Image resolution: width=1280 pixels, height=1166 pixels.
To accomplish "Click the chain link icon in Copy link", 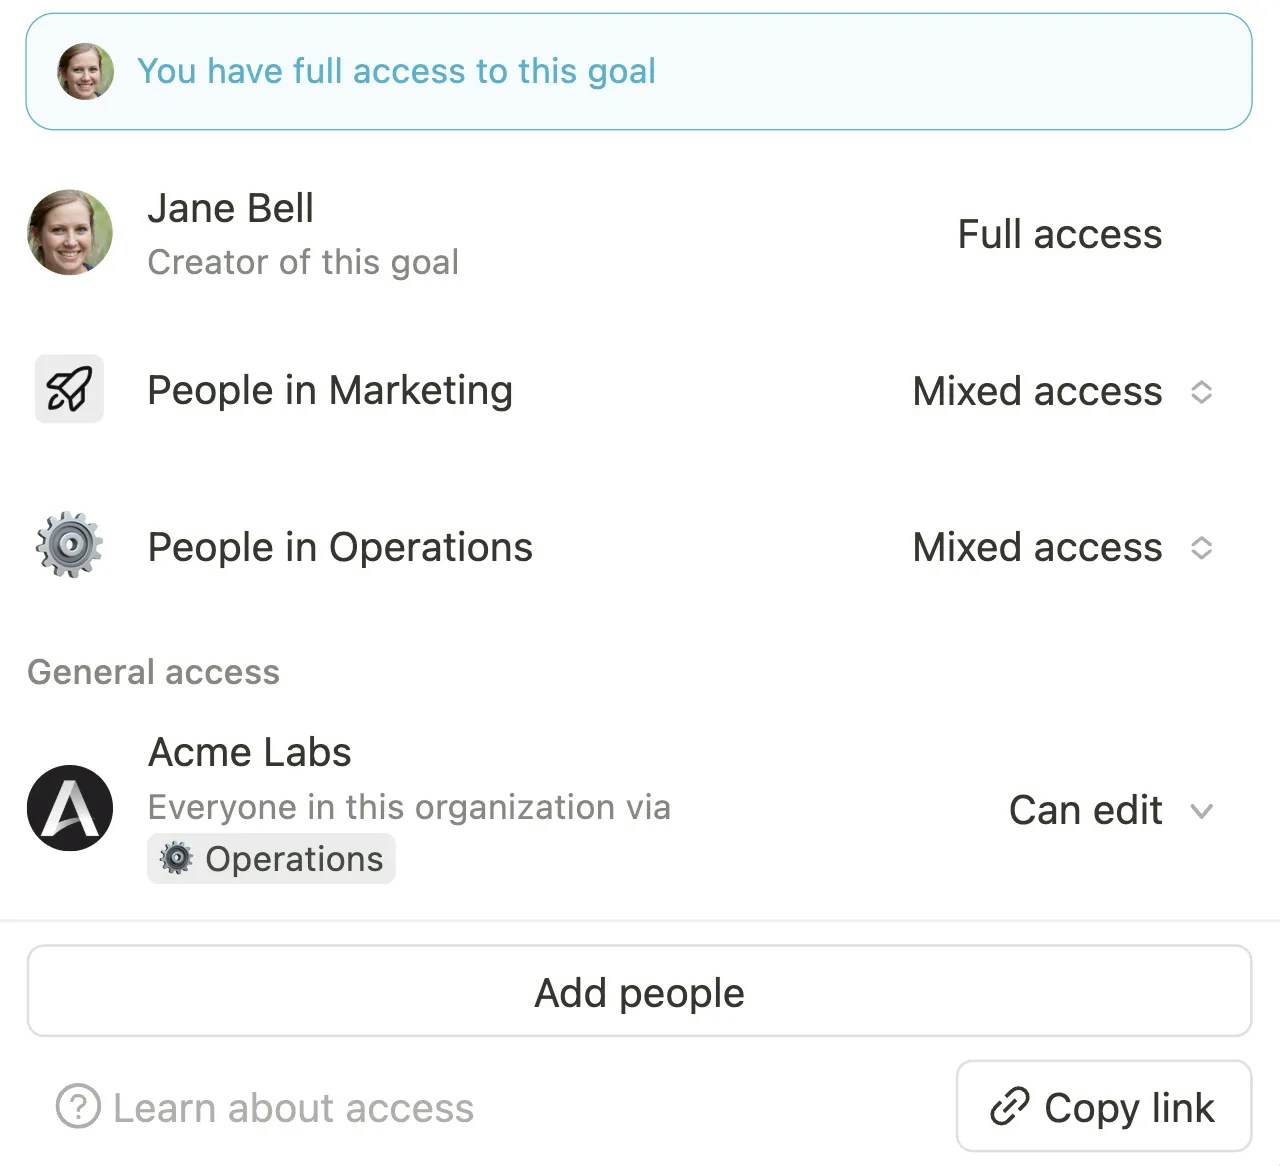I will [x=1009, y=1107].
